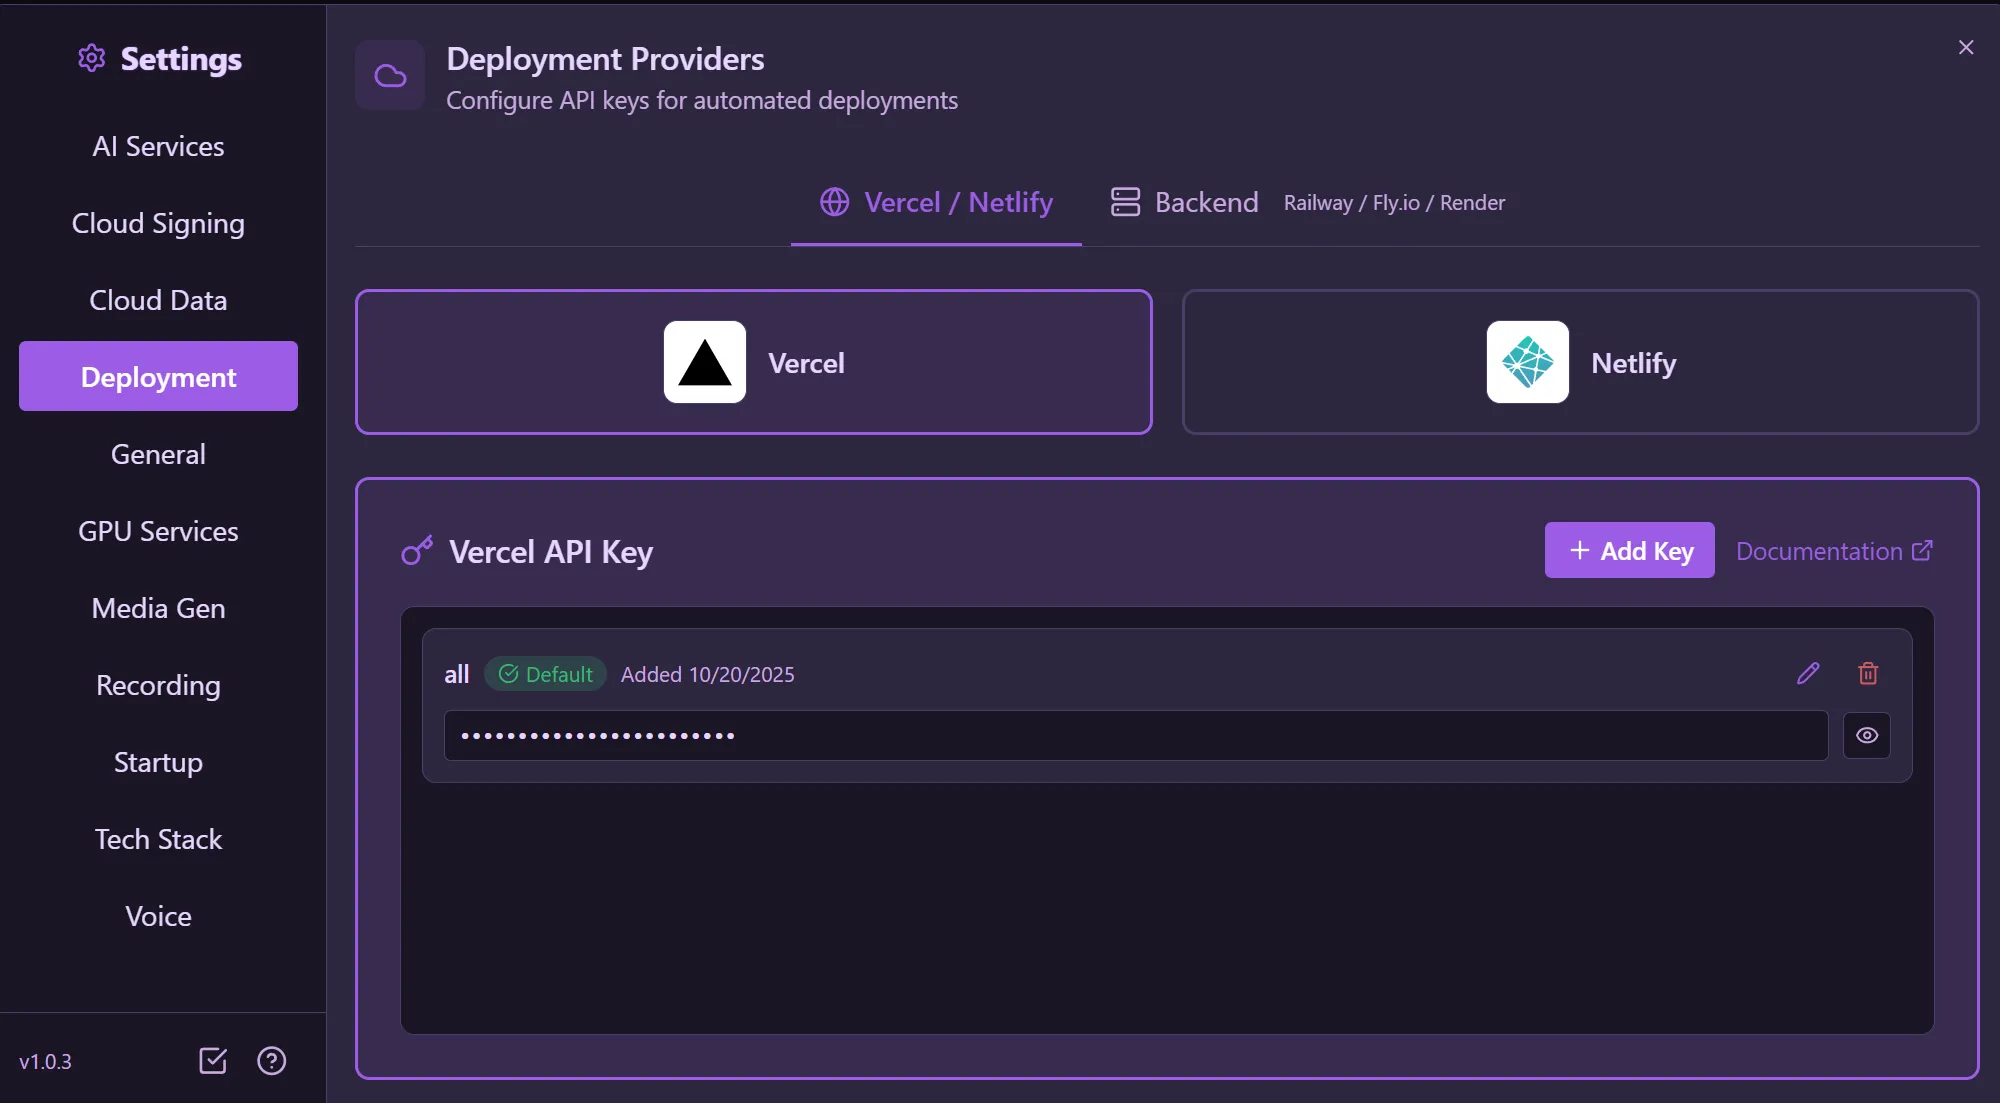The width and height of the screenshot is (2000, 1103).
Task: Delete the 'all' key with trash icon
Action: click(x=1868, y=673)
